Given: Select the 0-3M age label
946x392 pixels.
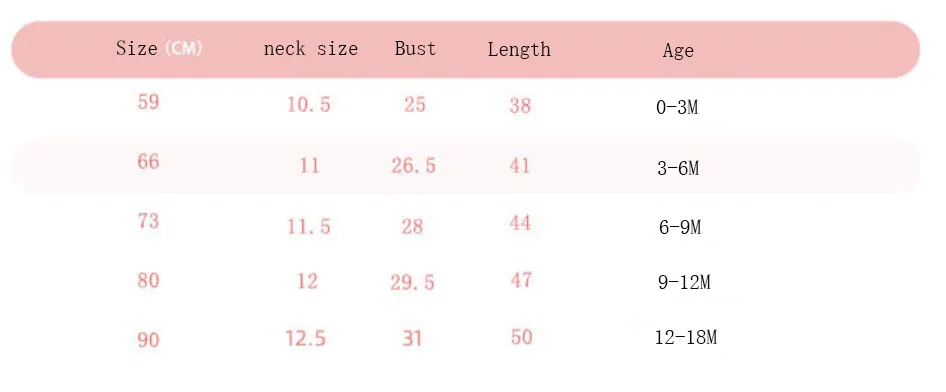Looking at the screenshot, I should point(677,108).
